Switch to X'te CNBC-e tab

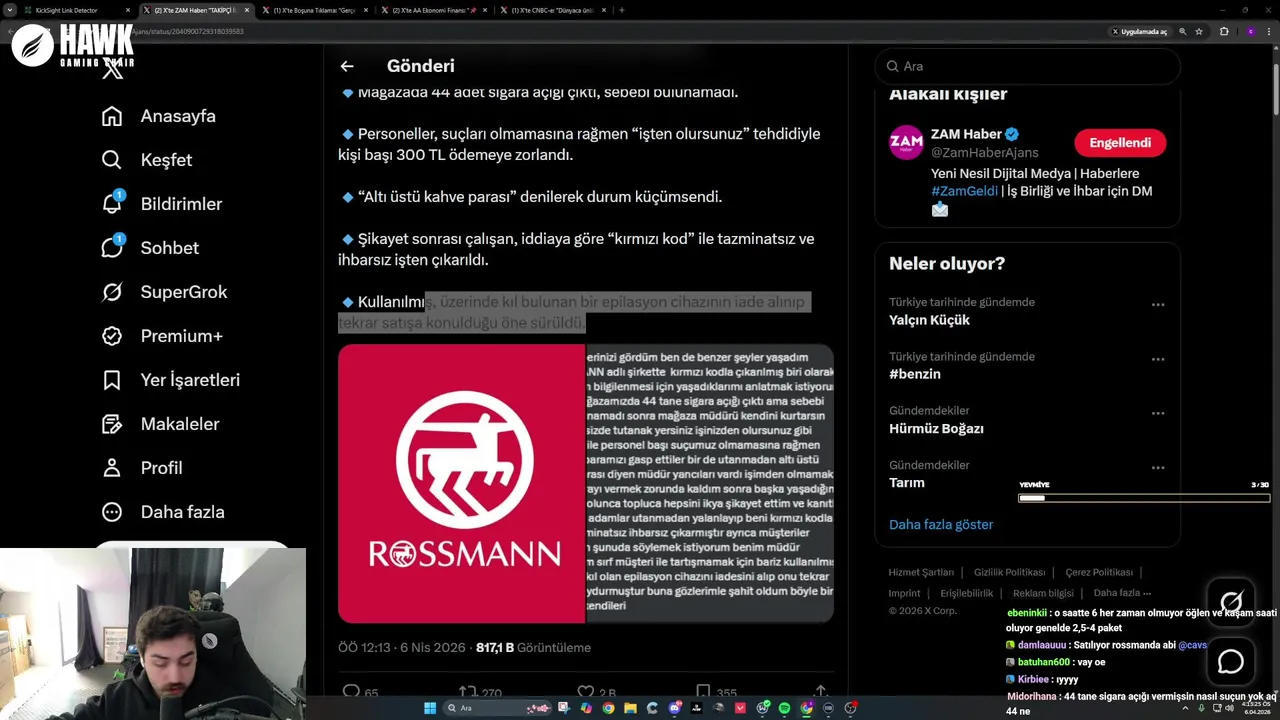click(x=552, y=10)
